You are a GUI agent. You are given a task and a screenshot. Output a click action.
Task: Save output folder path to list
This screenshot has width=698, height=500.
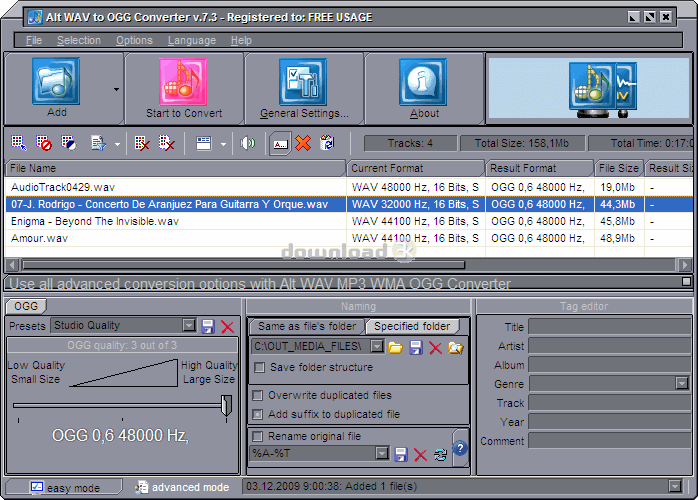[x=416, y=347]
